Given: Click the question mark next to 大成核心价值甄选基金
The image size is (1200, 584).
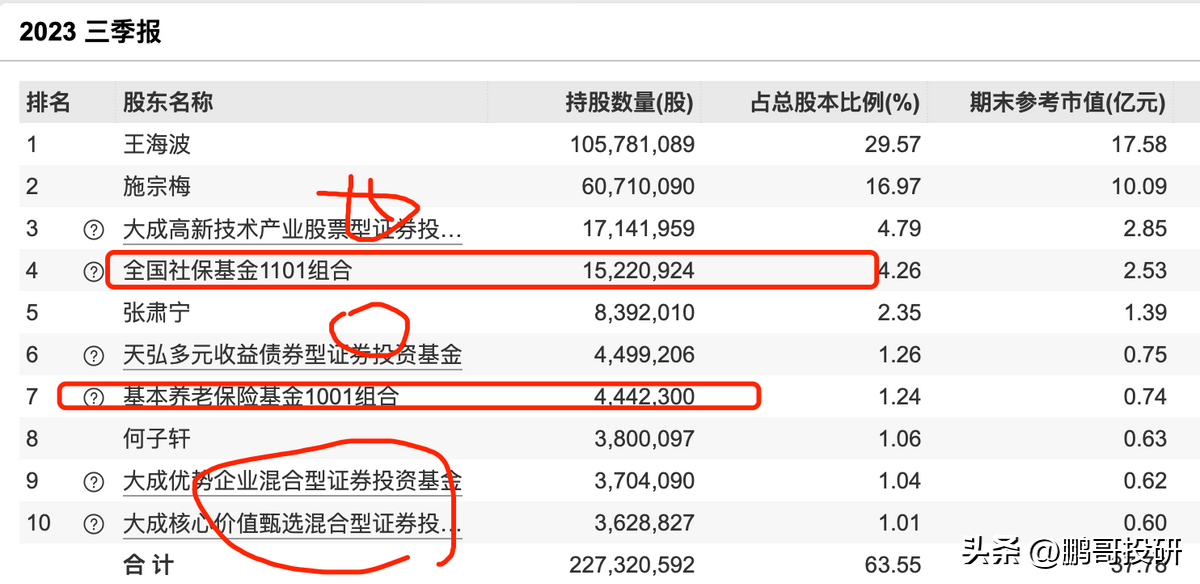Looking at the screenshot, I should (92, 522).
